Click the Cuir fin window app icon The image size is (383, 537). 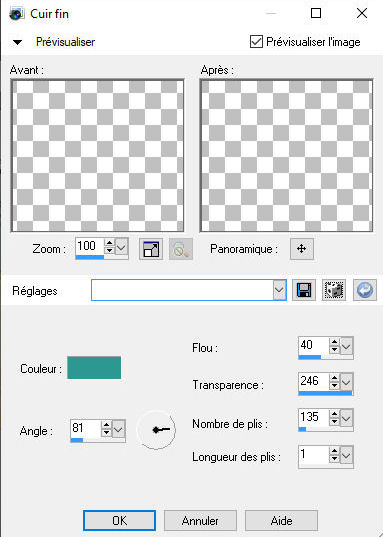point(16,14)
